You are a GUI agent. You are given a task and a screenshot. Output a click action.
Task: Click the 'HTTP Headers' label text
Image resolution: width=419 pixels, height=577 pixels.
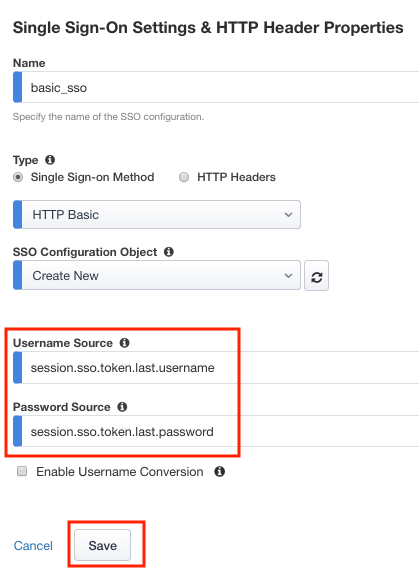tap(236, 177)
